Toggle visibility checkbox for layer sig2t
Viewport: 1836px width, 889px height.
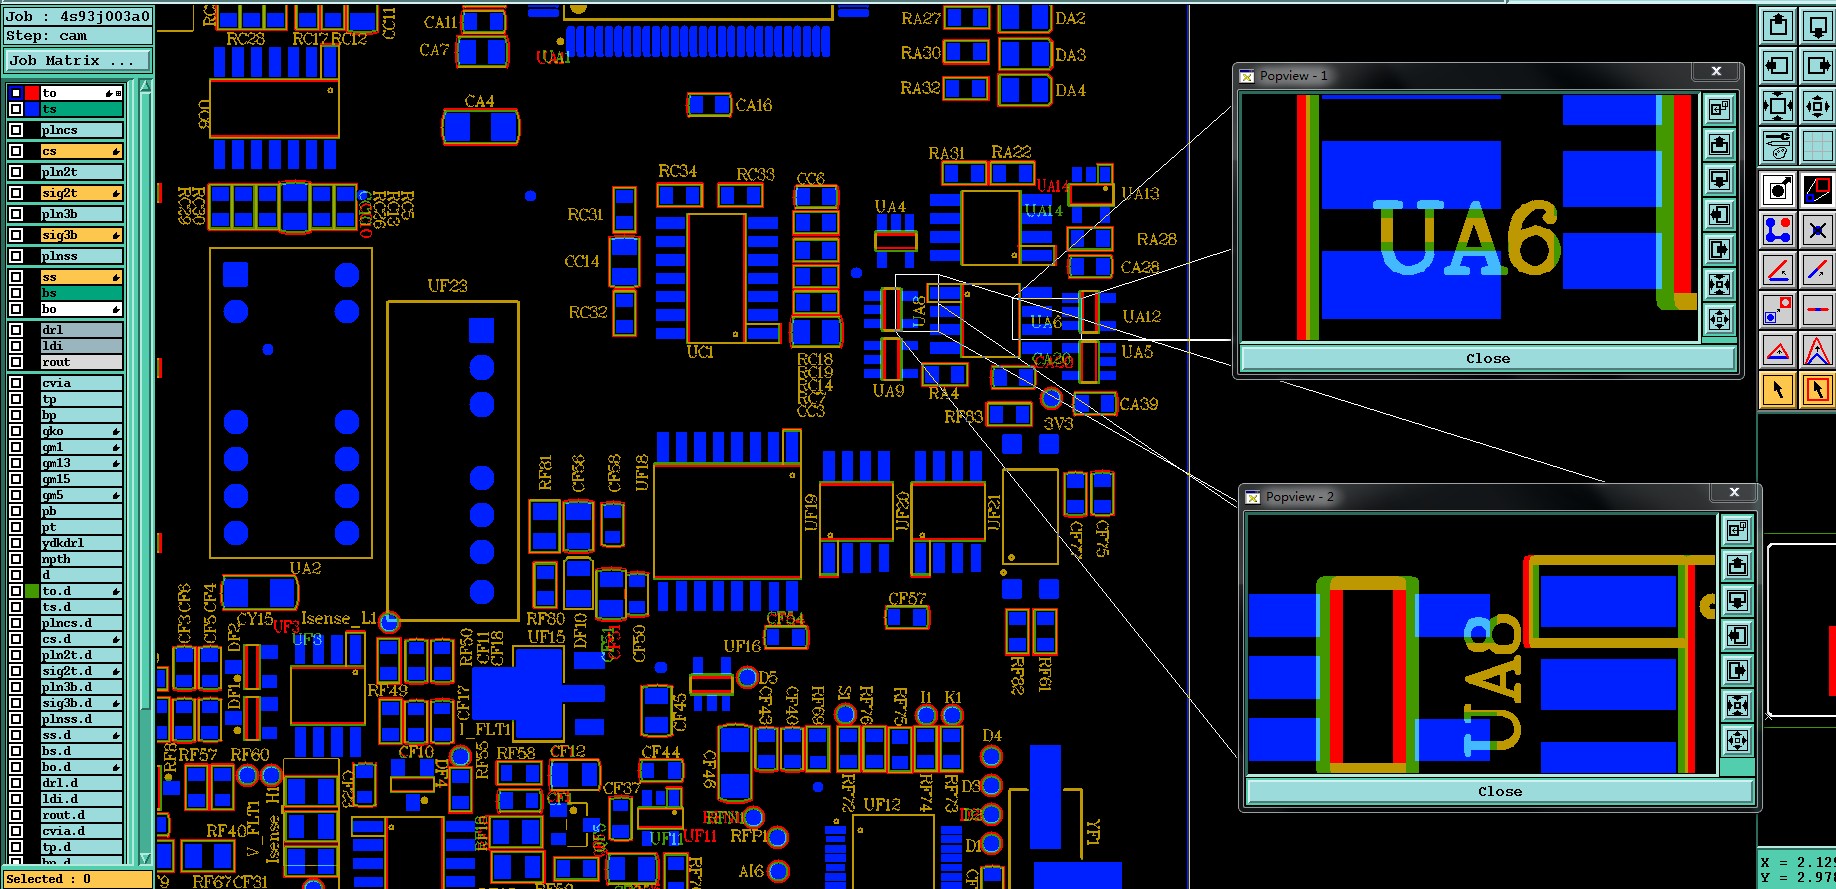click(16, 193)
